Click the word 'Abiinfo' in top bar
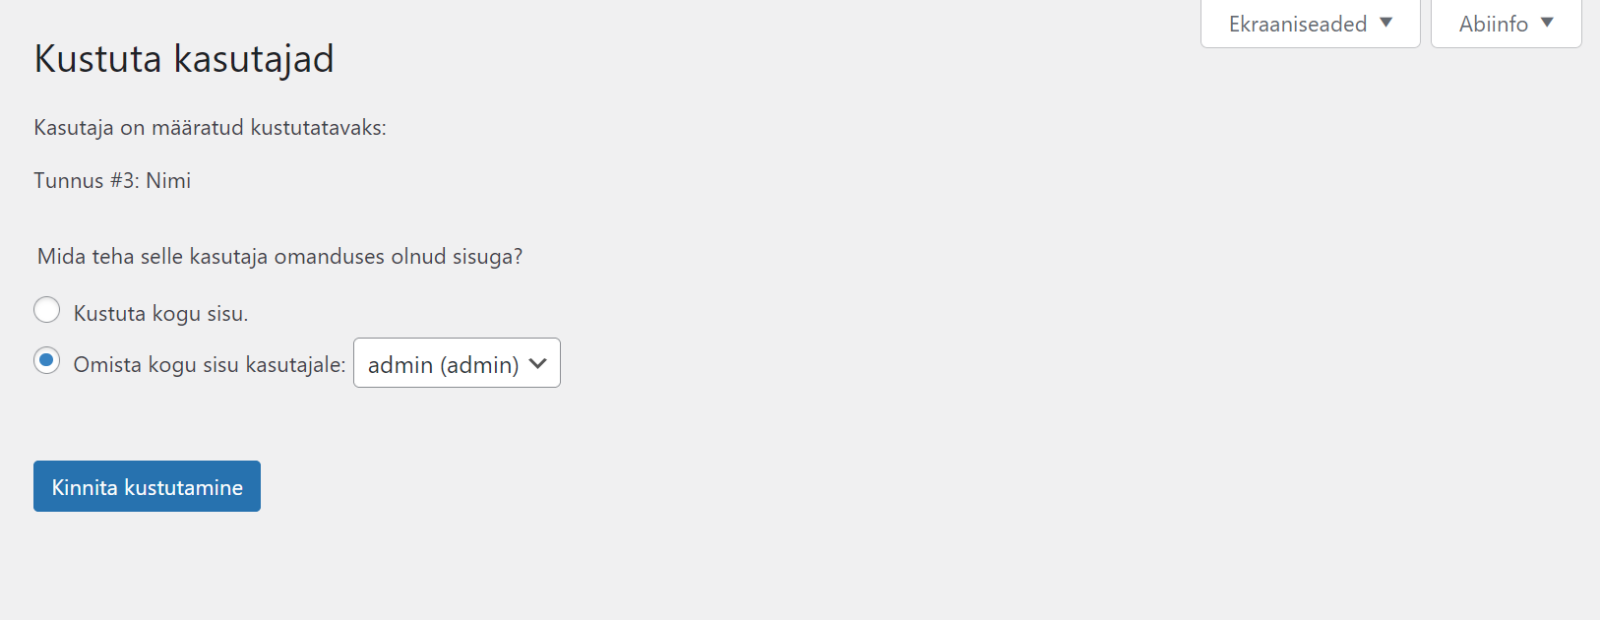Image resolution: width=1600 pixels, height=620 pixels. pyautogui.click(x=1493, y=24)
